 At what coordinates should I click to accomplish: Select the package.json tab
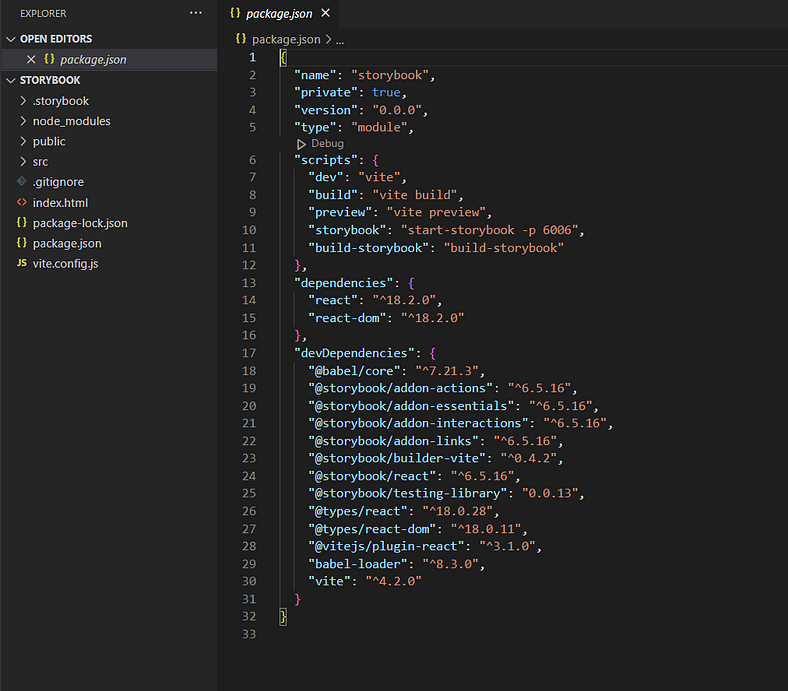pos(279,14)
